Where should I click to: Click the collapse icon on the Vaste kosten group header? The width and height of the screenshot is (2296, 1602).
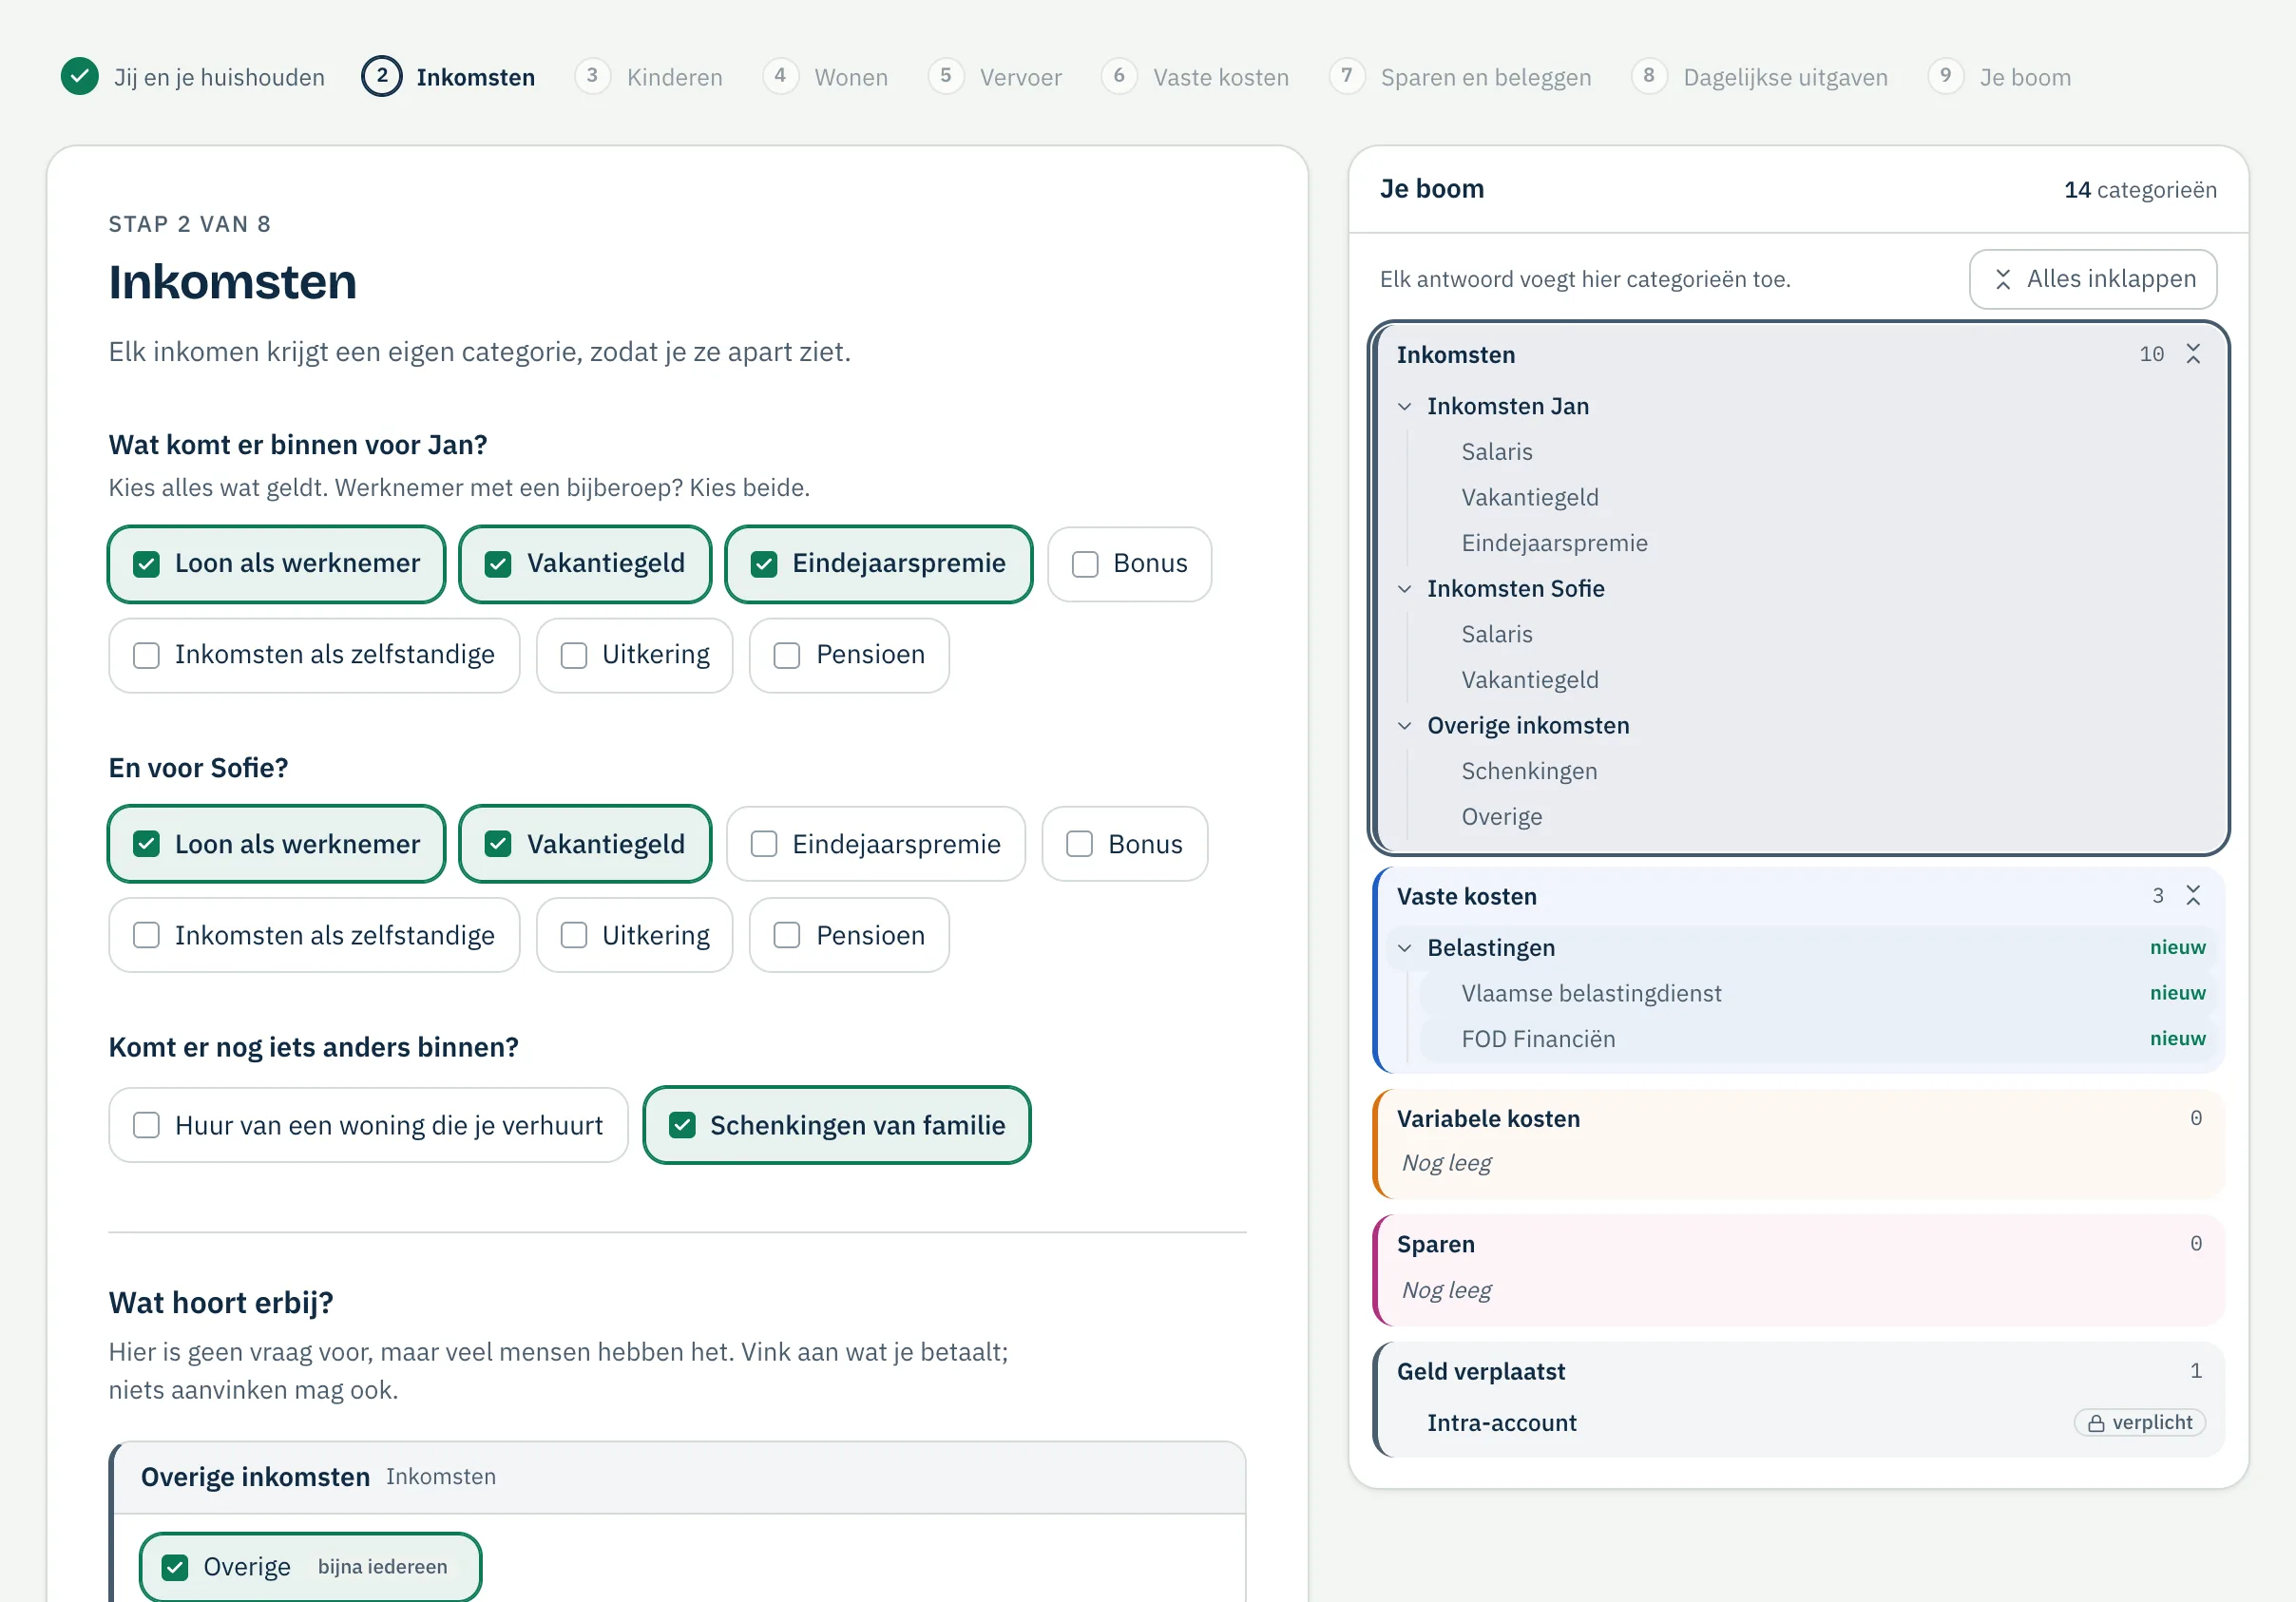(x=2193, y=895)
